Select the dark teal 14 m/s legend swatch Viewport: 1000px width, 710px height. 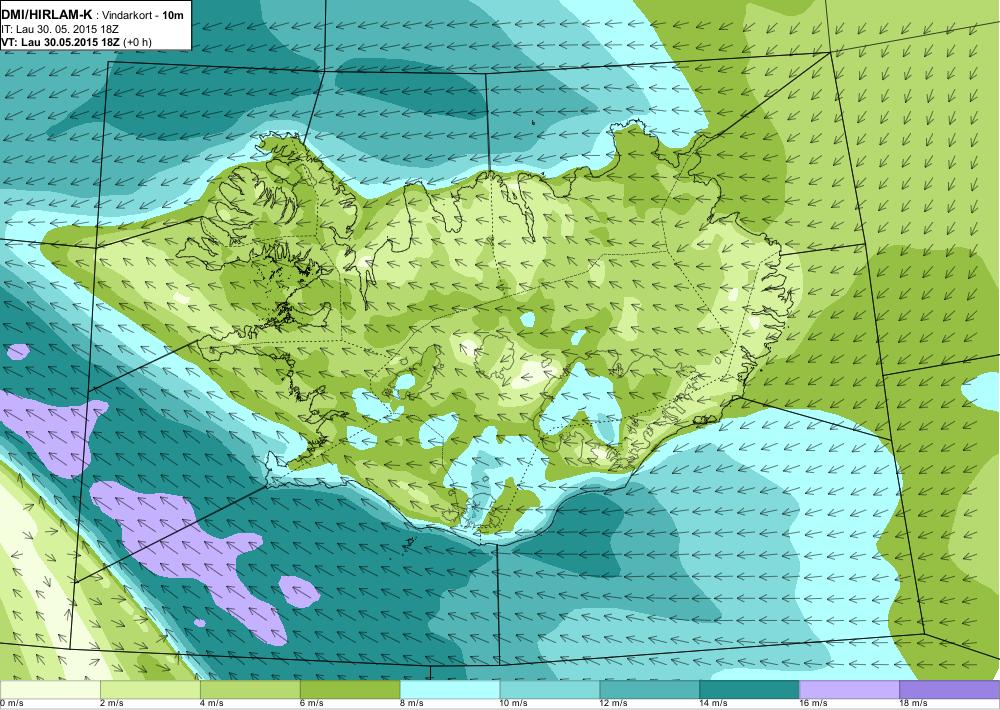[749, 690]
